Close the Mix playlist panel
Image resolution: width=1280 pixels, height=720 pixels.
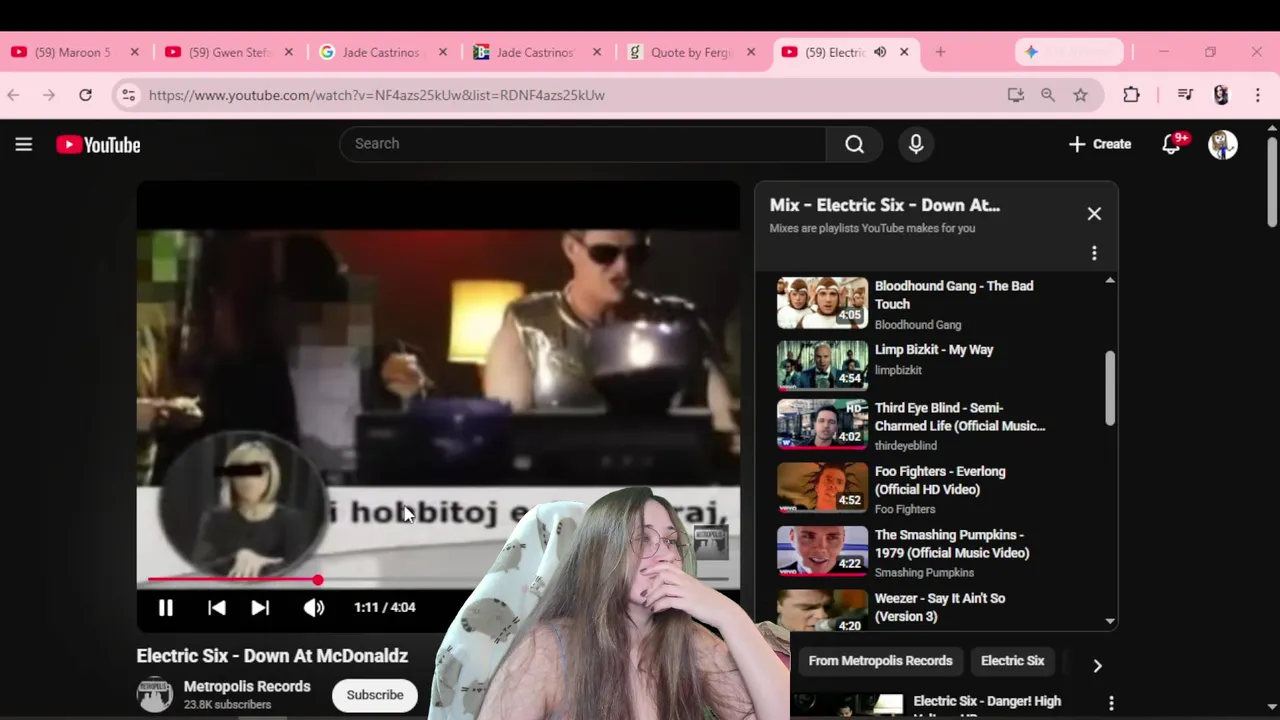pyautogui.click(x=1094, y=214)
